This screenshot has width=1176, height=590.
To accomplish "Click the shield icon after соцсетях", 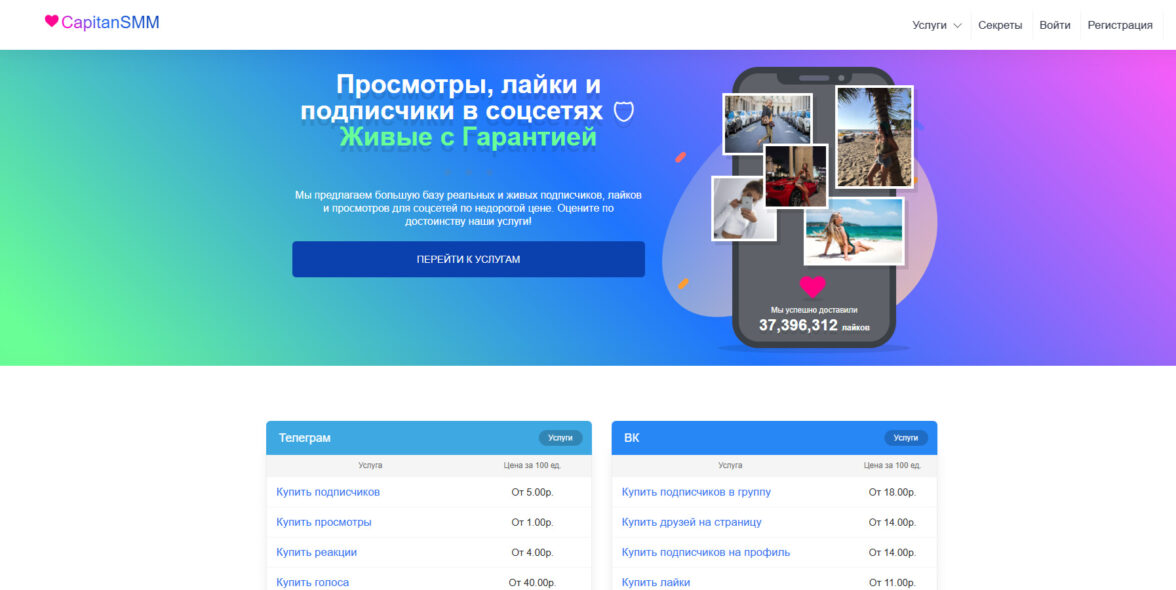I will pyautogui.click(x=624, y=112).
